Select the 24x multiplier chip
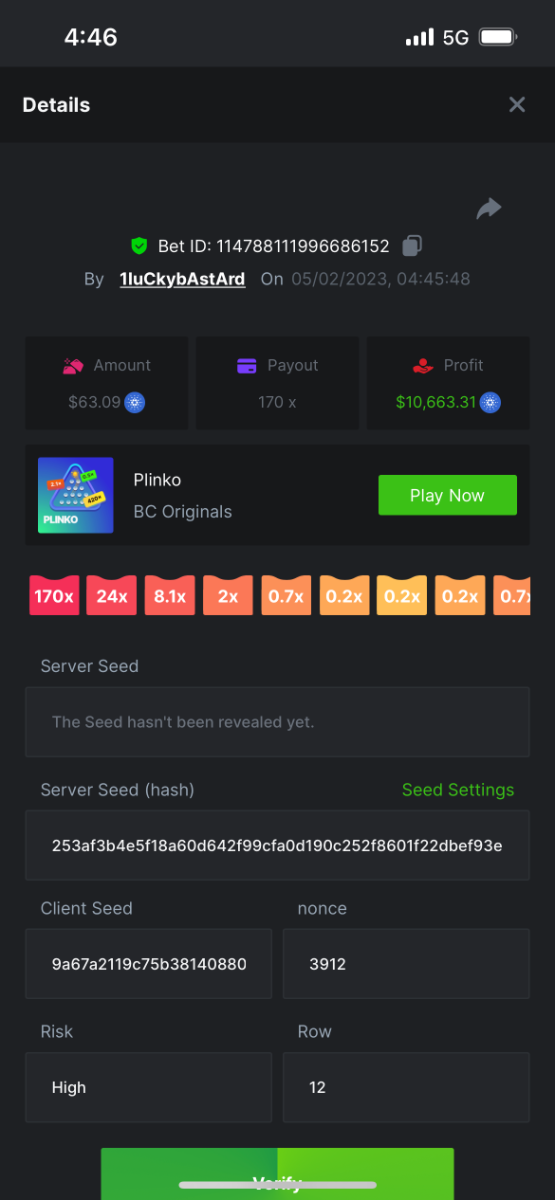Image resolution: width=555 pixels, height=1200 pixels. click(112, 596)
